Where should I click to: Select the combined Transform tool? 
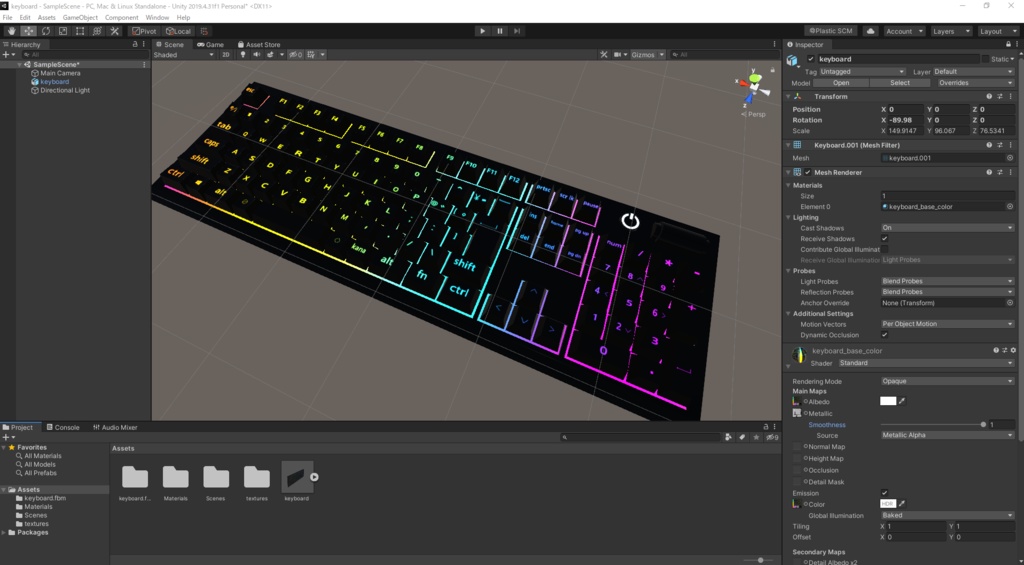97,31
